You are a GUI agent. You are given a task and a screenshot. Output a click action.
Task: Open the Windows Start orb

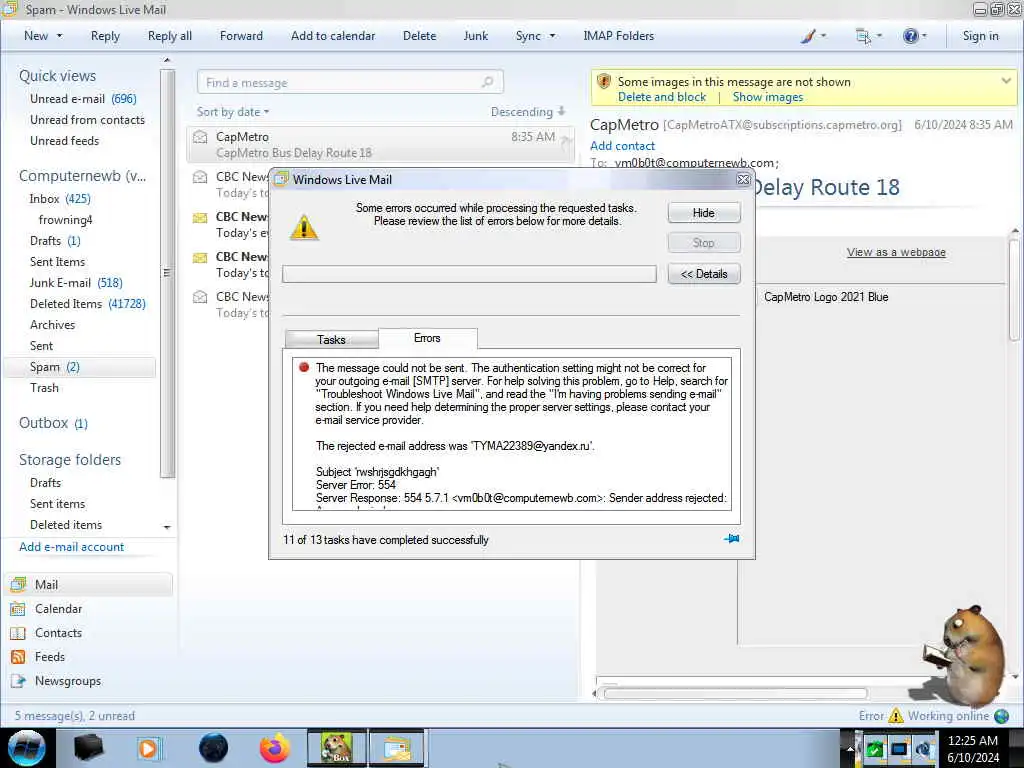click(27, 748)
